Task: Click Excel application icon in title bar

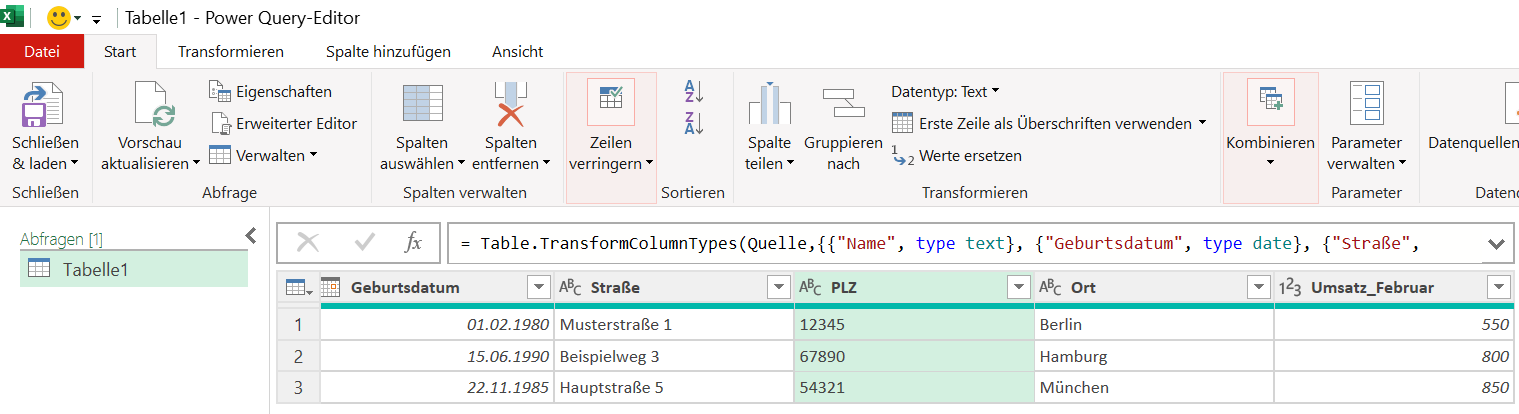Action: (12, 17)
